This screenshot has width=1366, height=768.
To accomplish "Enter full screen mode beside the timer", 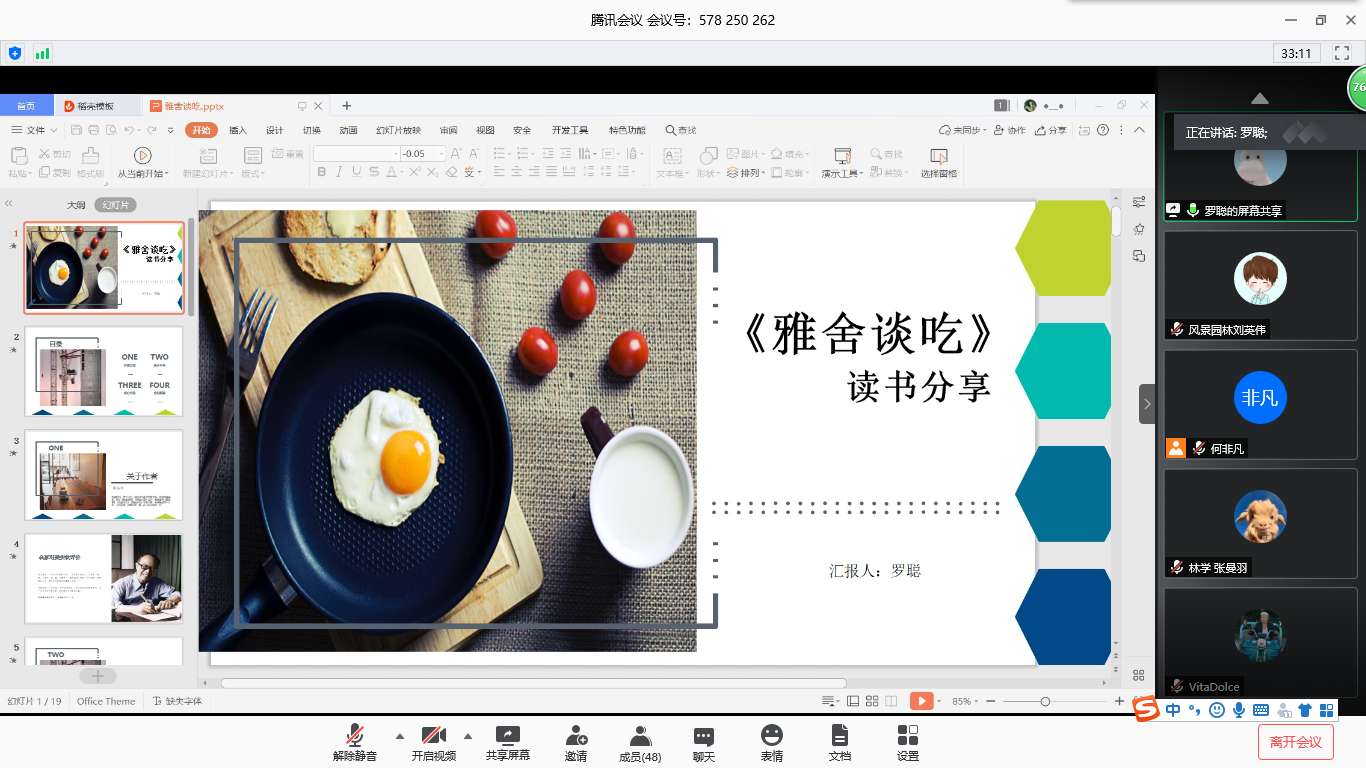I will pyautogui.click(x=1341, y=53).
